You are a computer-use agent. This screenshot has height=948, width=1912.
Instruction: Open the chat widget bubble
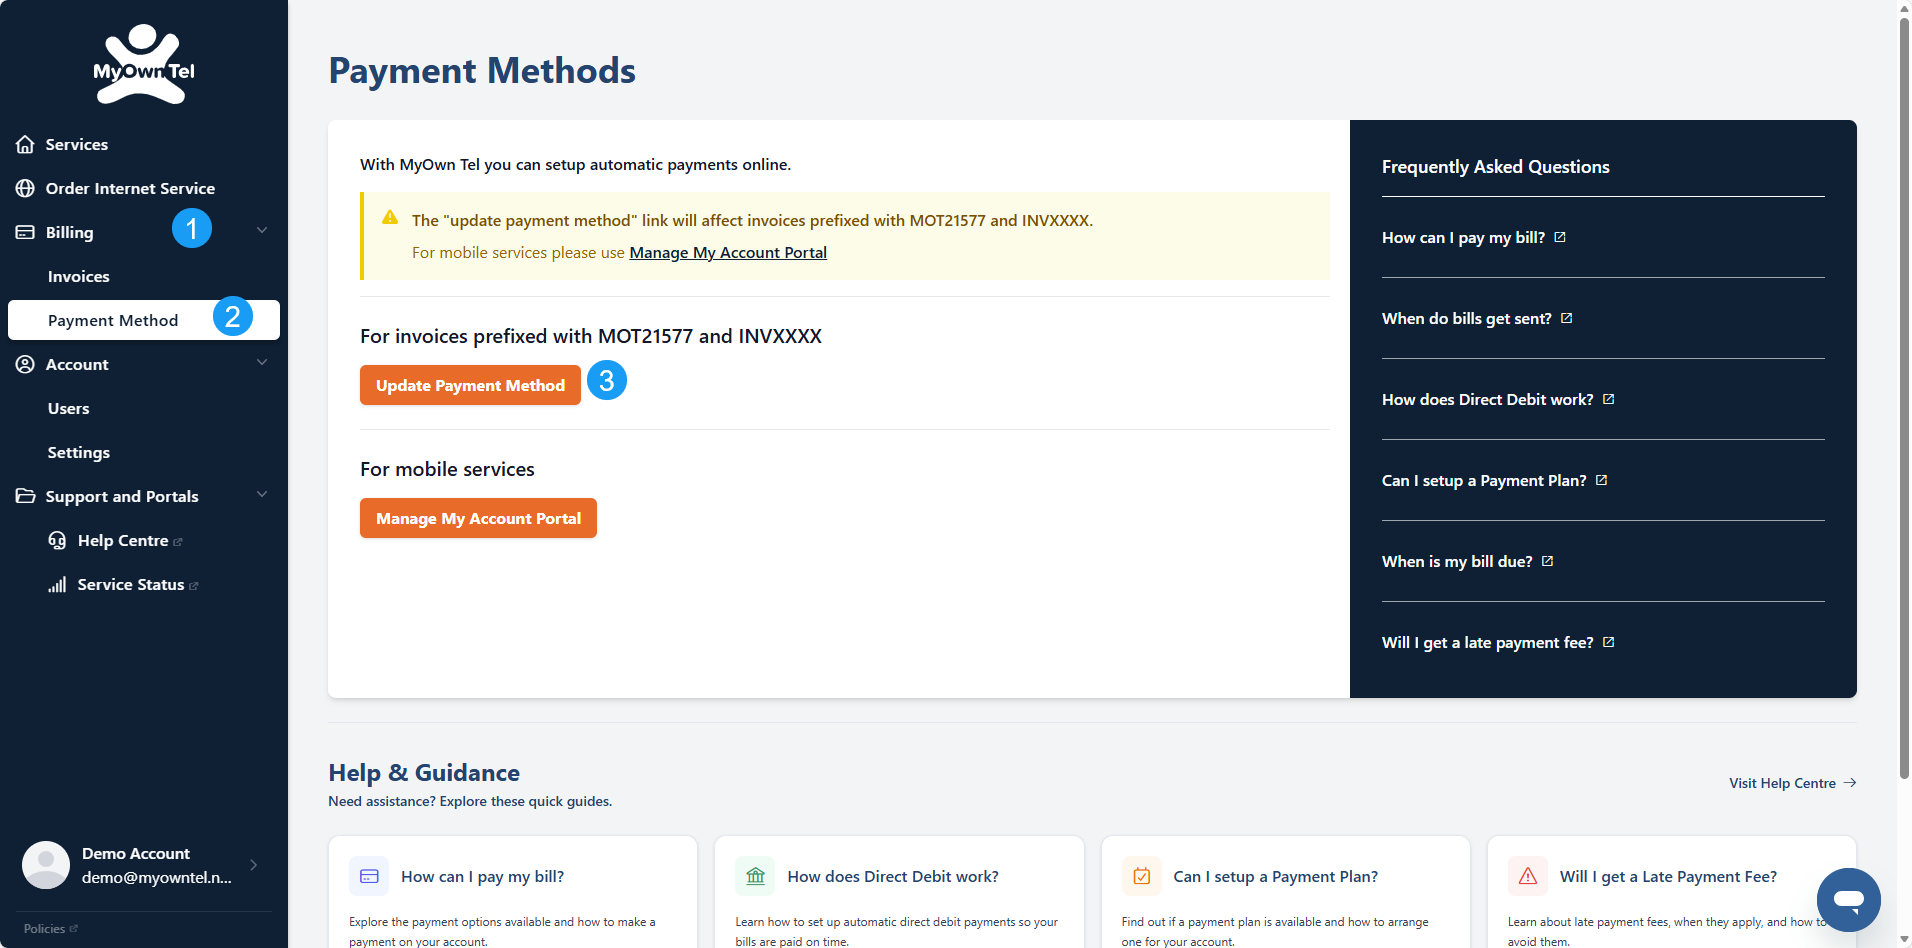click(x=1848, y=900)
